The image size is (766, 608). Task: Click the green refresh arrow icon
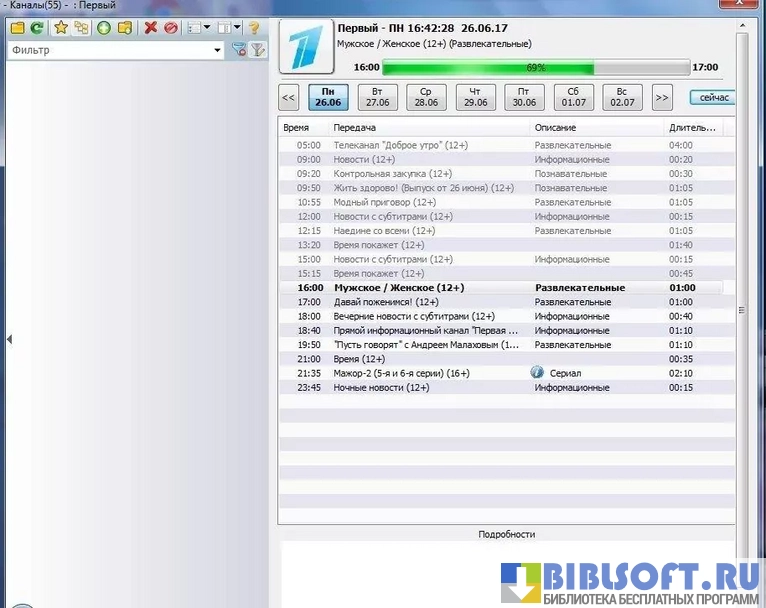click(x=36, y=28)
